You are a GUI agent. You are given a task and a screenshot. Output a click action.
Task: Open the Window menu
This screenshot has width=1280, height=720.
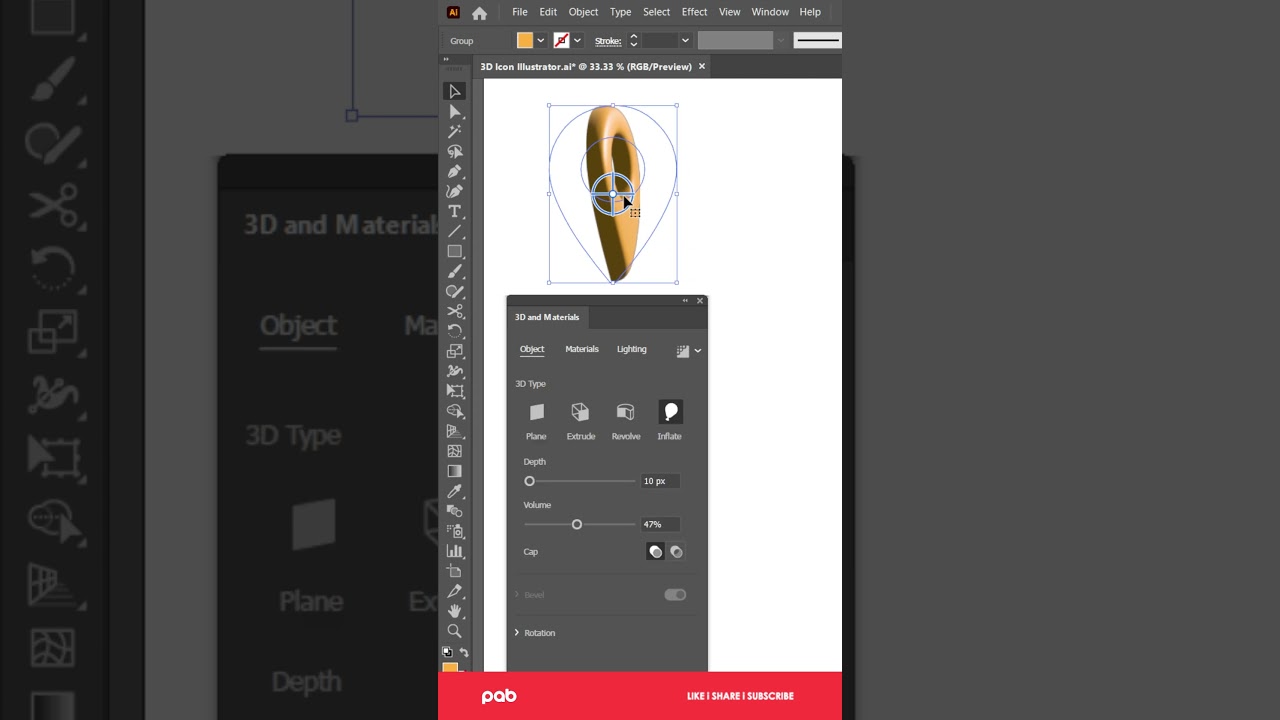[x=770, y=12]
